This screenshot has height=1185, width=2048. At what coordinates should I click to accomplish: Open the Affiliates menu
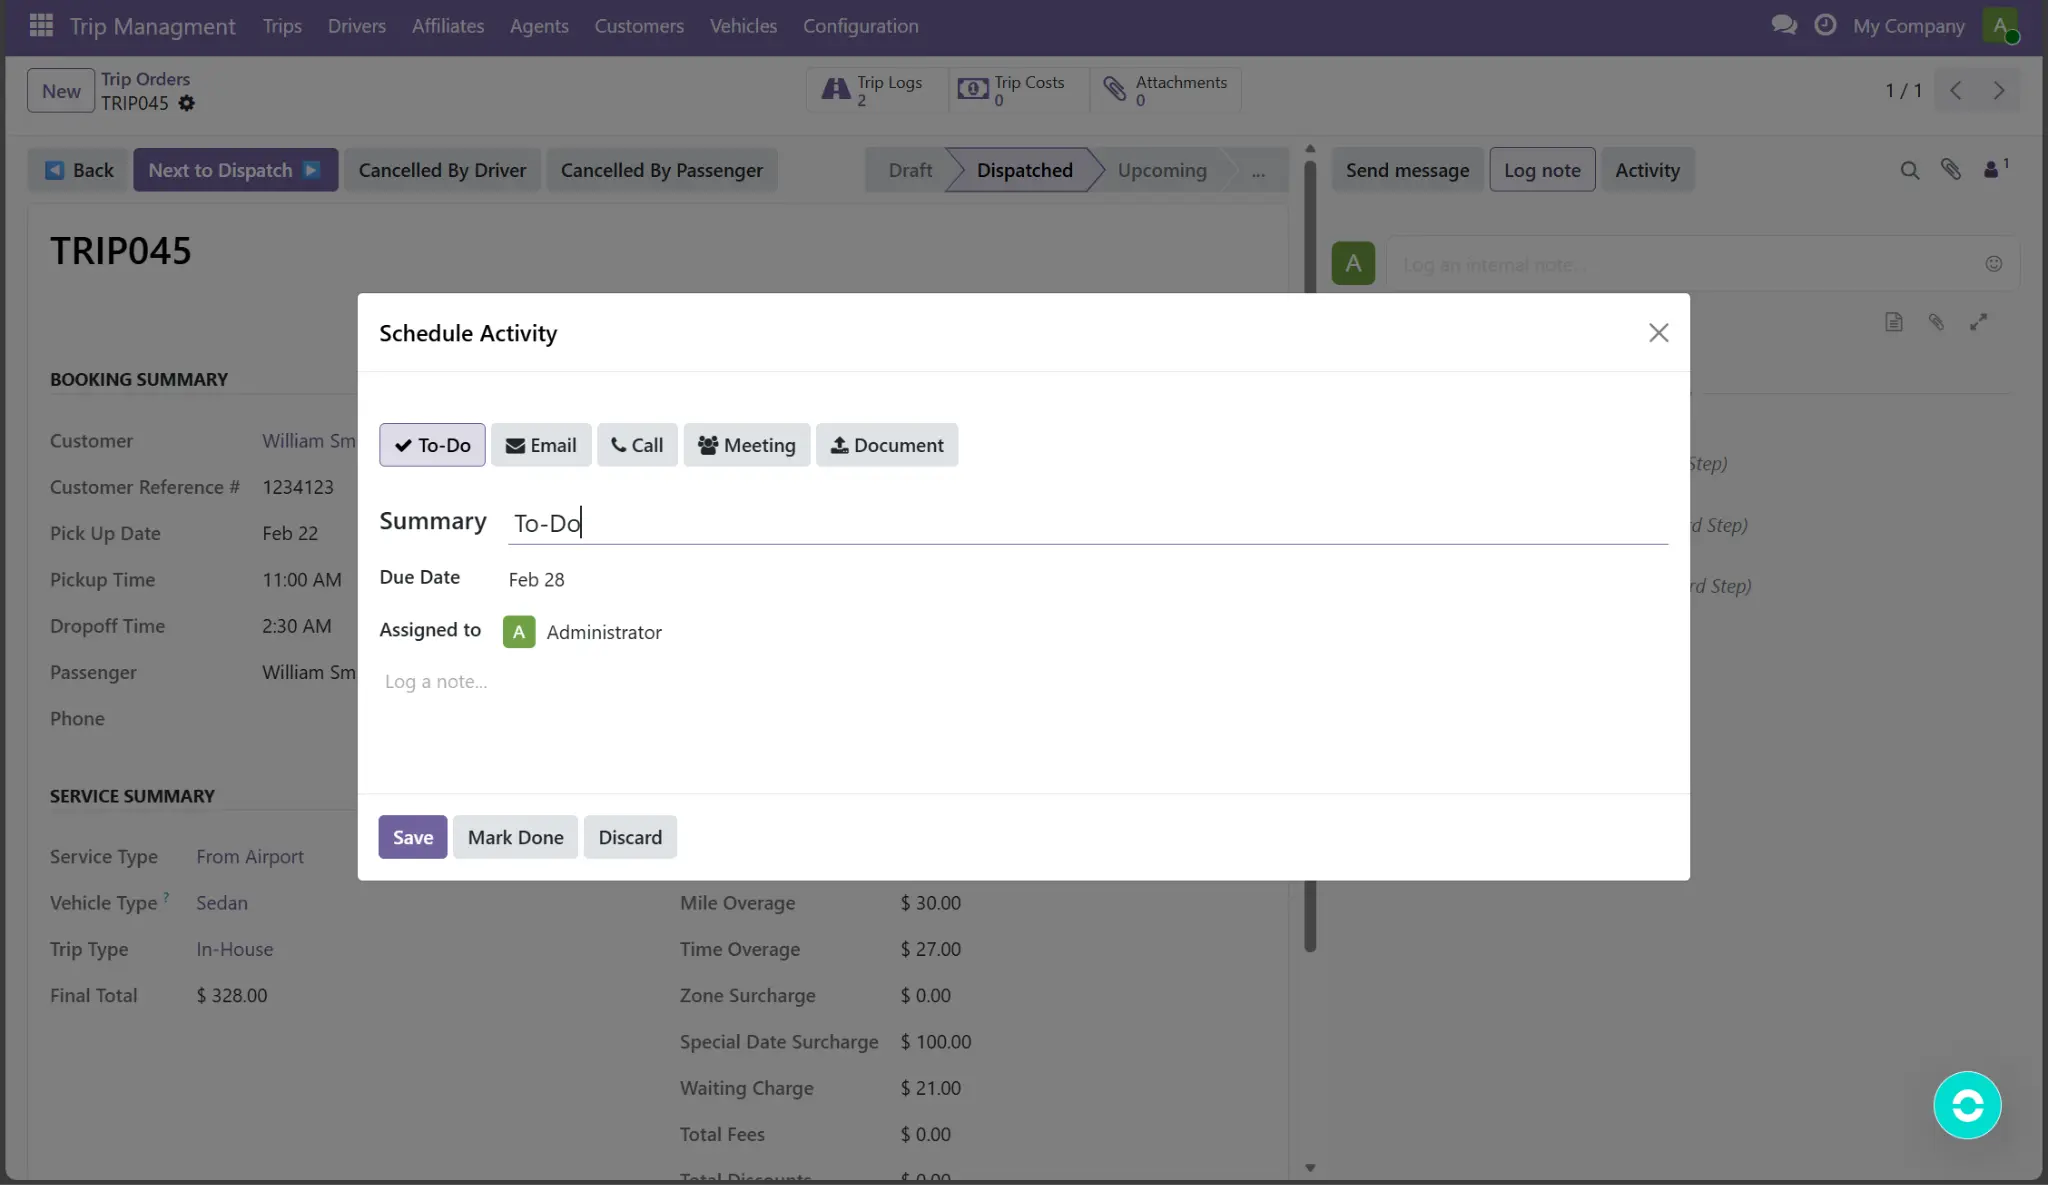[448, 26]
